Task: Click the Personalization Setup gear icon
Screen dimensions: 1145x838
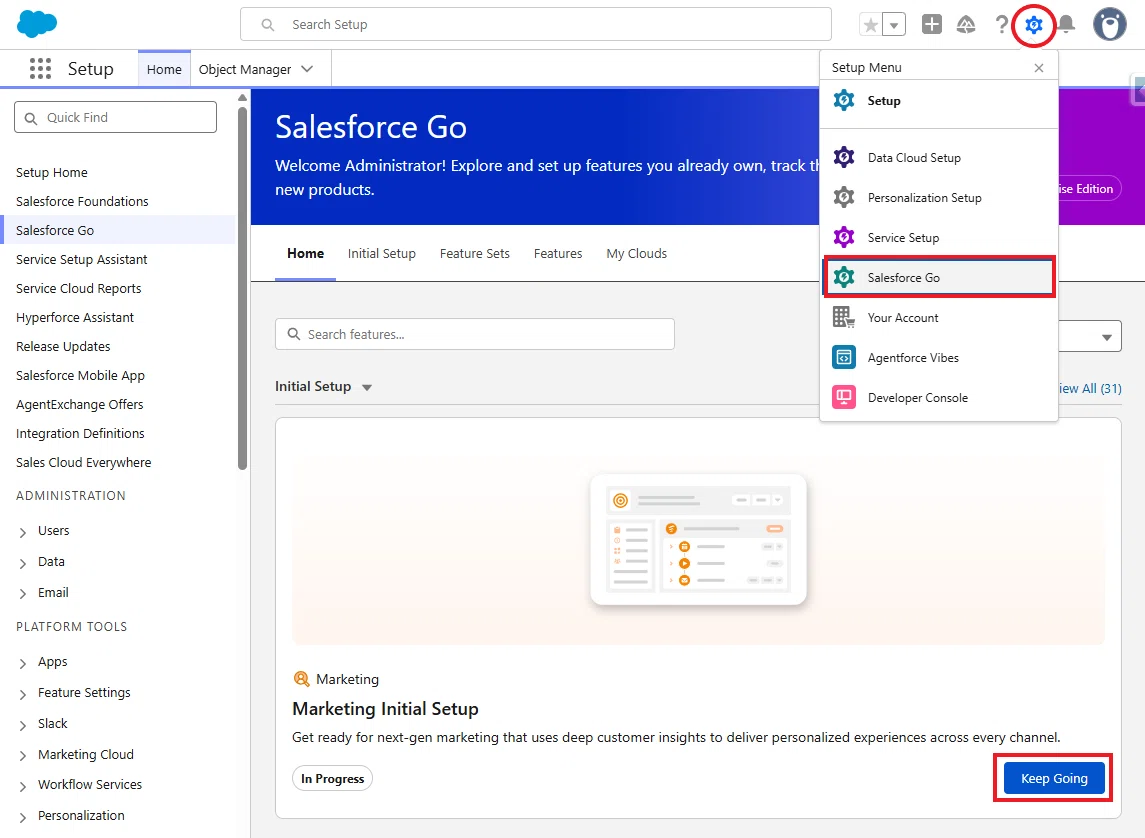Action: click(844, 197)
